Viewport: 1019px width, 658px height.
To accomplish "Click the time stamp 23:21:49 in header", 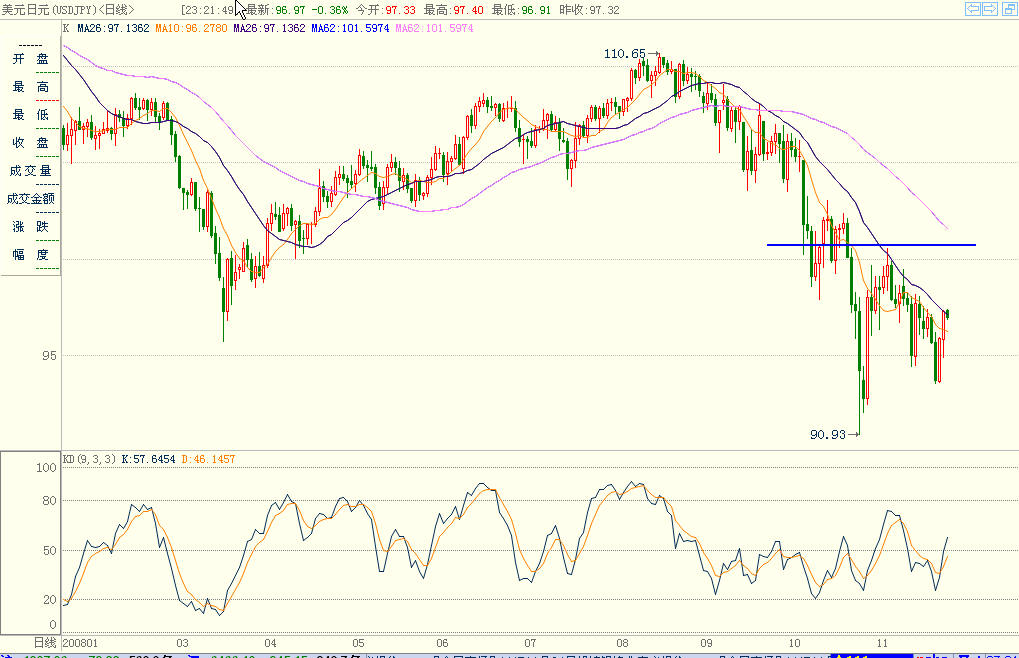I will click(208, 10).
